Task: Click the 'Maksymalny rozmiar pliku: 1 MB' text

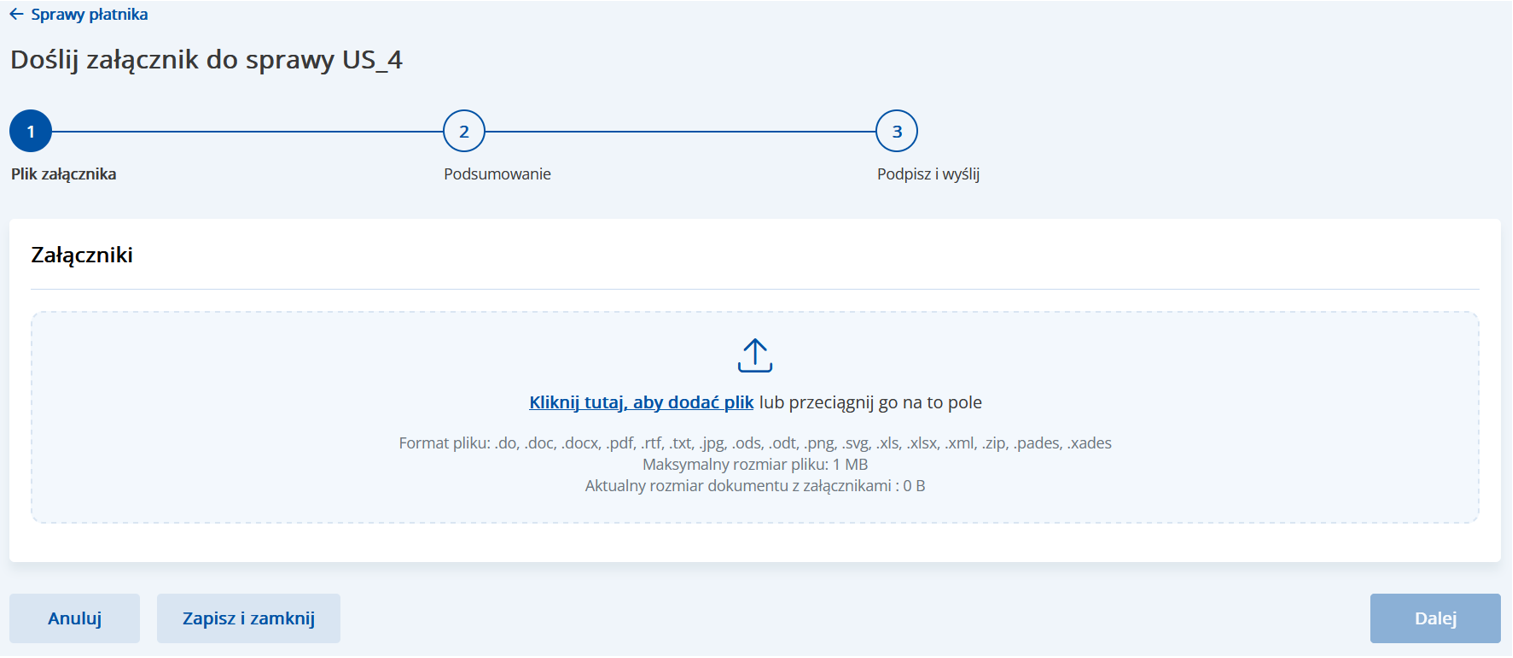Action: [x=755, y=465]
